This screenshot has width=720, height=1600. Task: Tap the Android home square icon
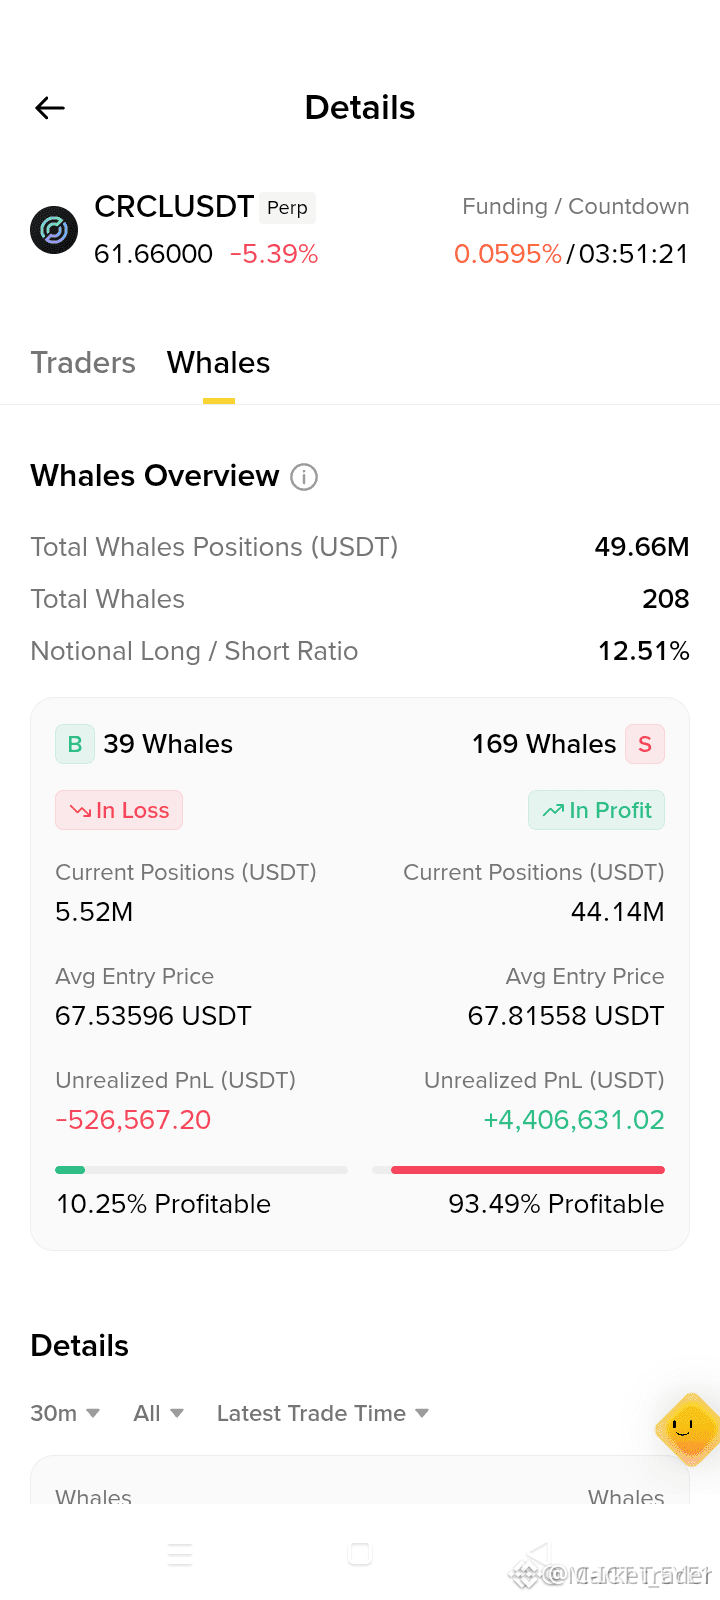pos(360,1553)
